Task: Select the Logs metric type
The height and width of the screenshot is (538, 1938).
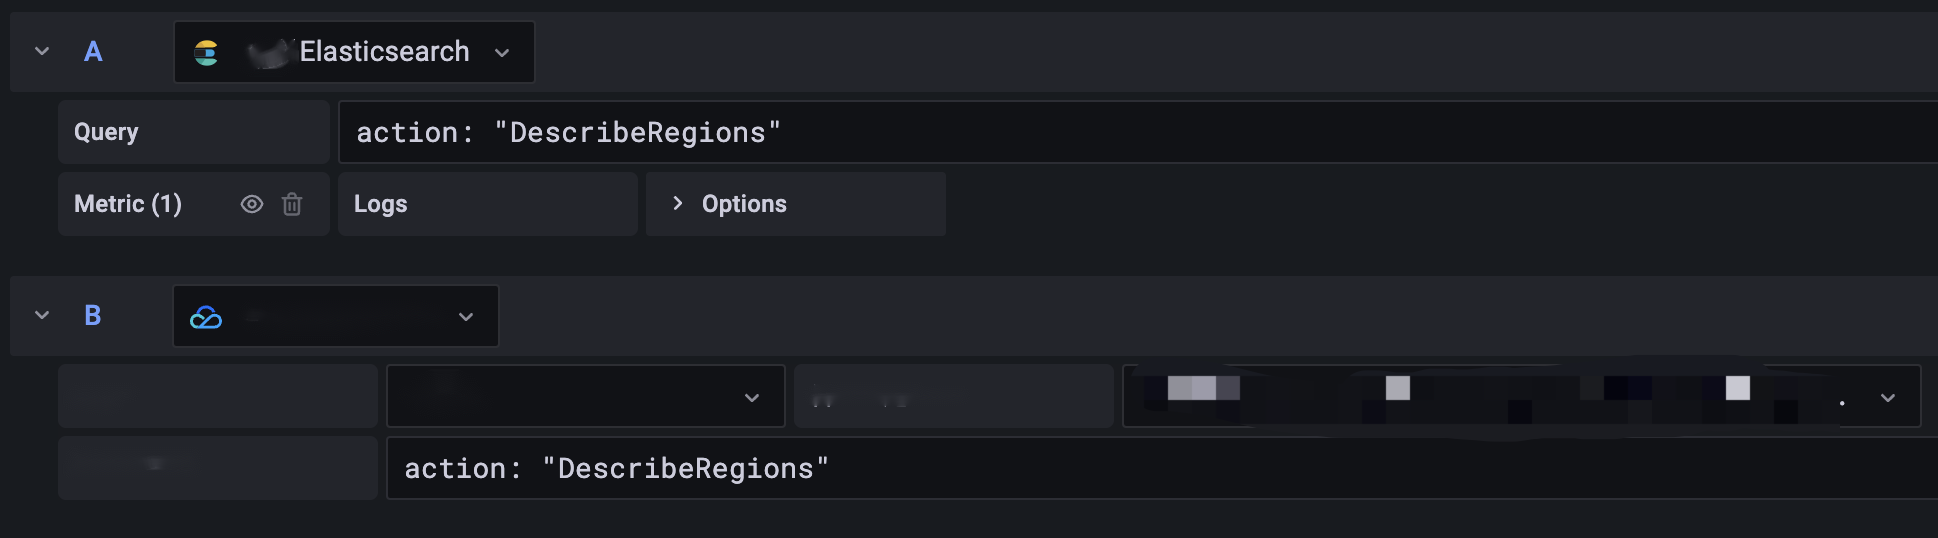Action: [381, 204]
